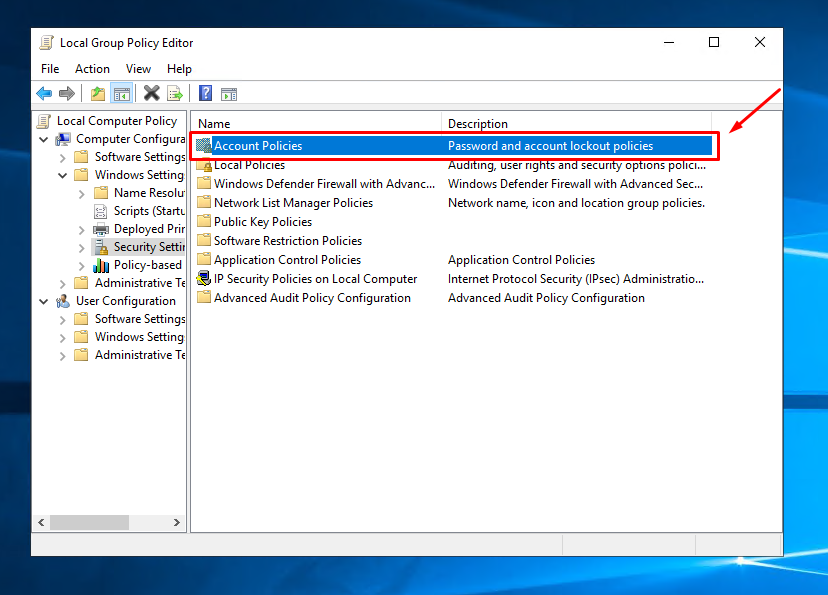Viewport: 828px width, 595px height.
Task: Select IP Security Policies on Local Computer
Action: [x=315, y=279]
